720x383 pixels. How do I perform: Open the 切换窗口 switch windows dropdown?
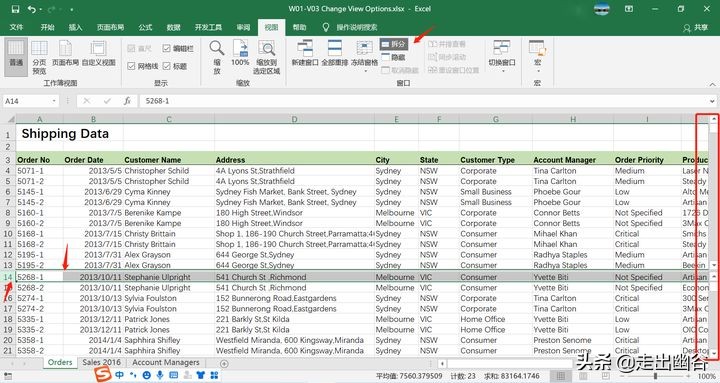tap(501, 57)
